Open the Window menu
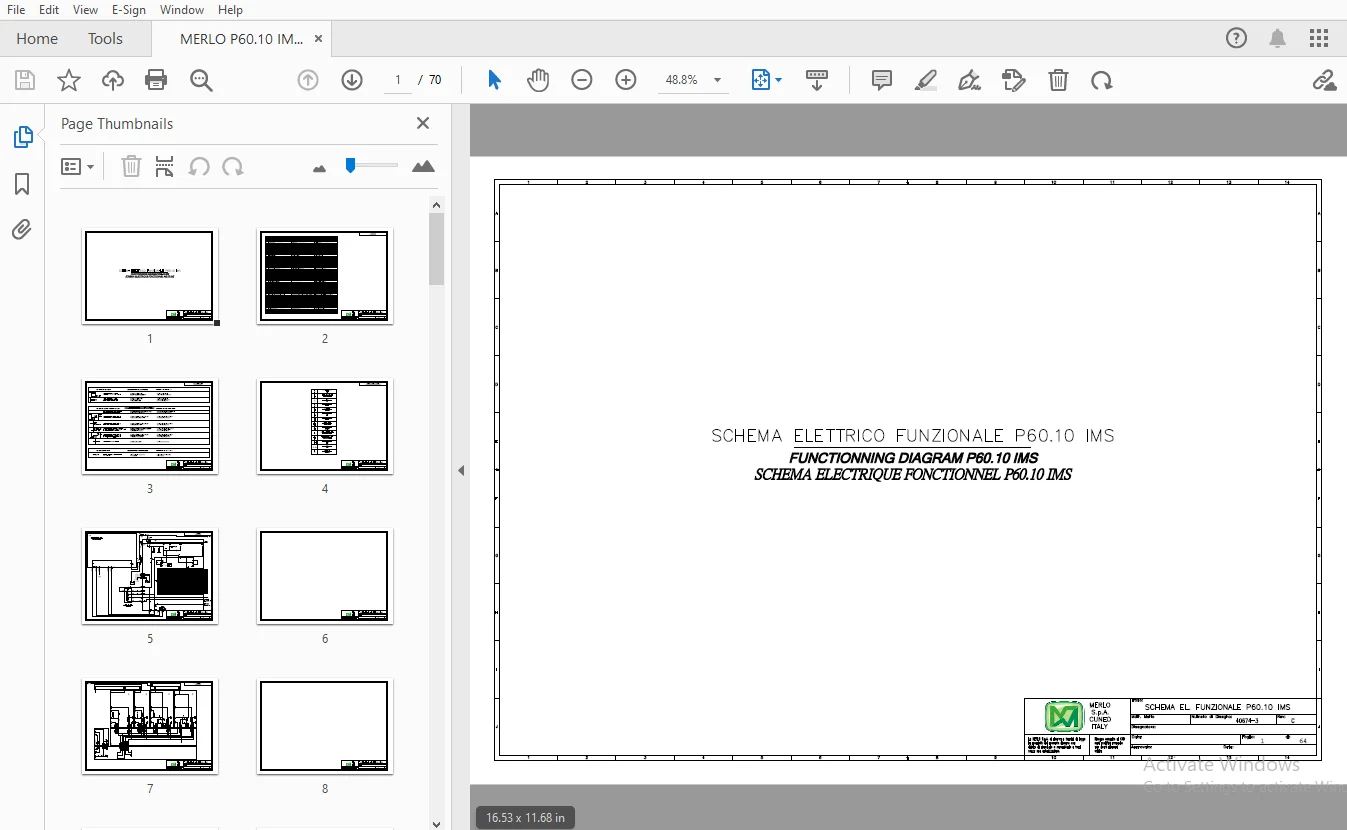The height and width of the screenshot is (830, 1347). [182, 10]
